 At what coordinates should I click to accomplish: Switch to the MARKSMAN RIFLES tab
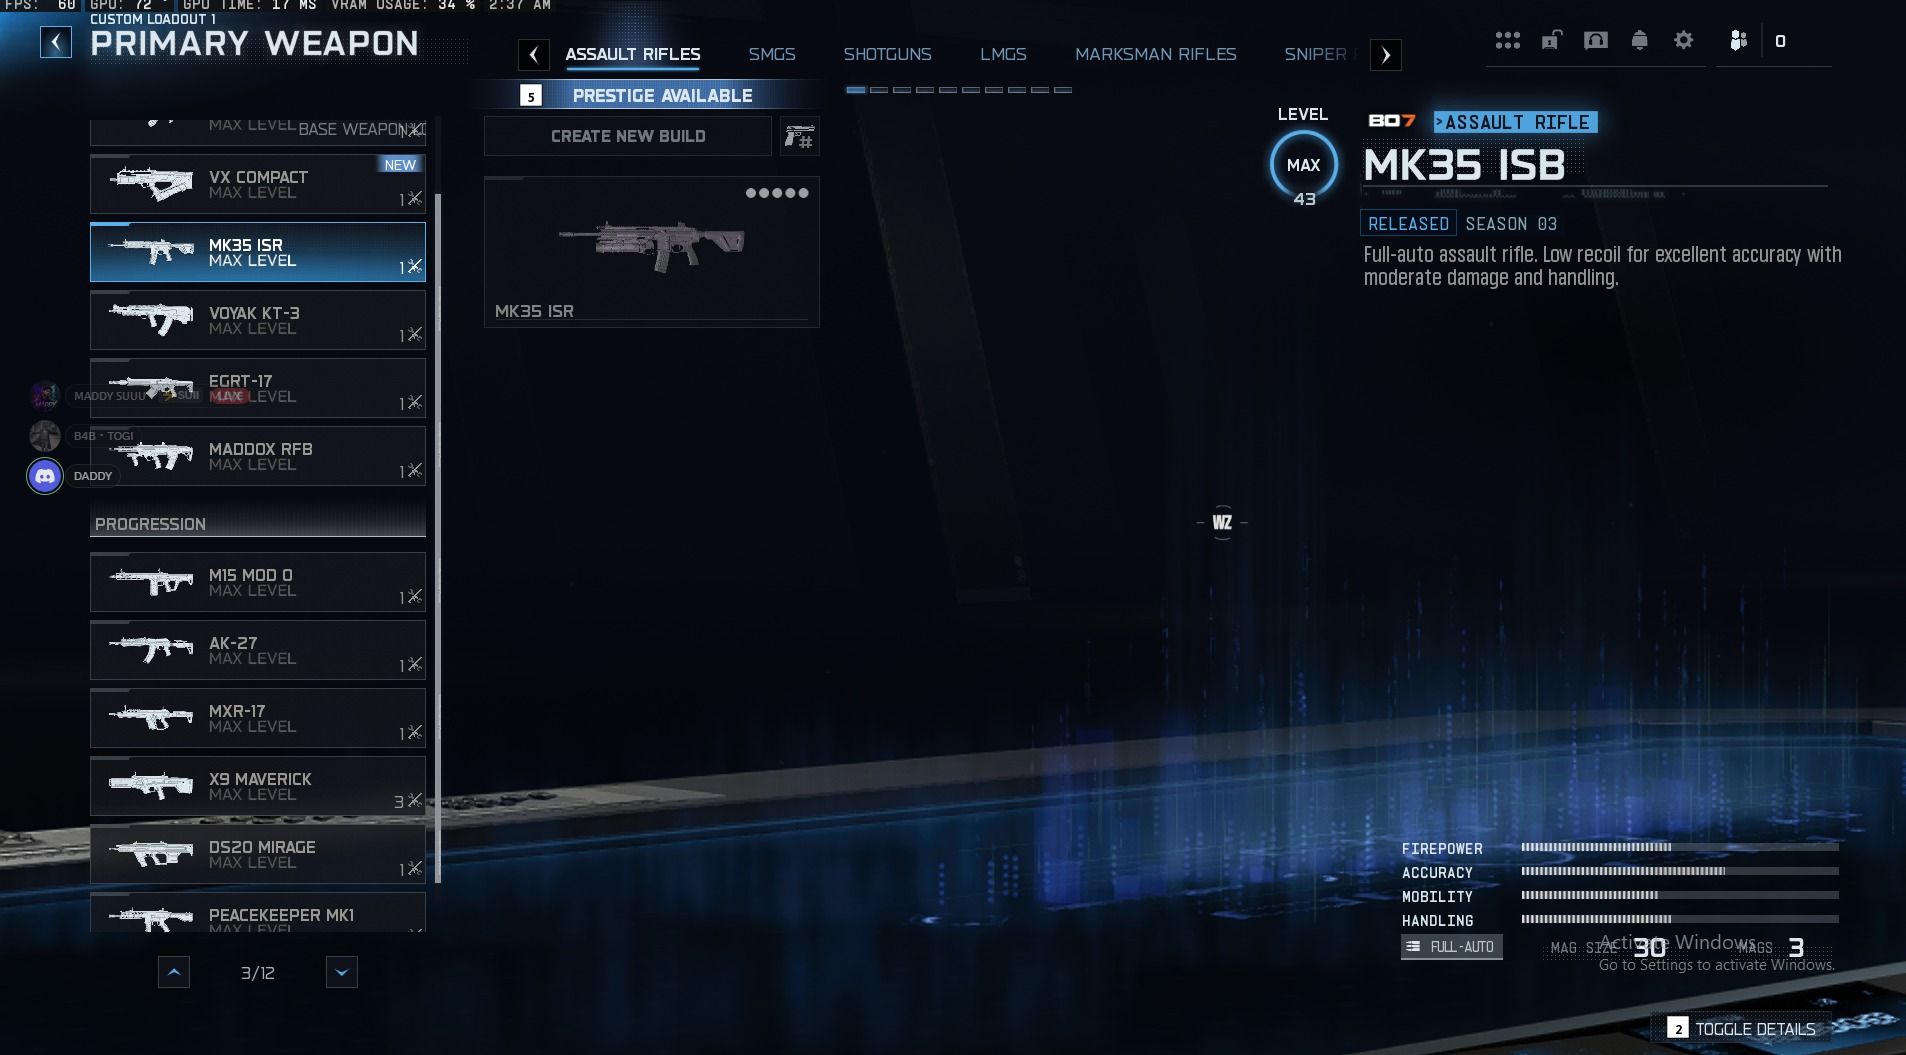point(1155,54)
